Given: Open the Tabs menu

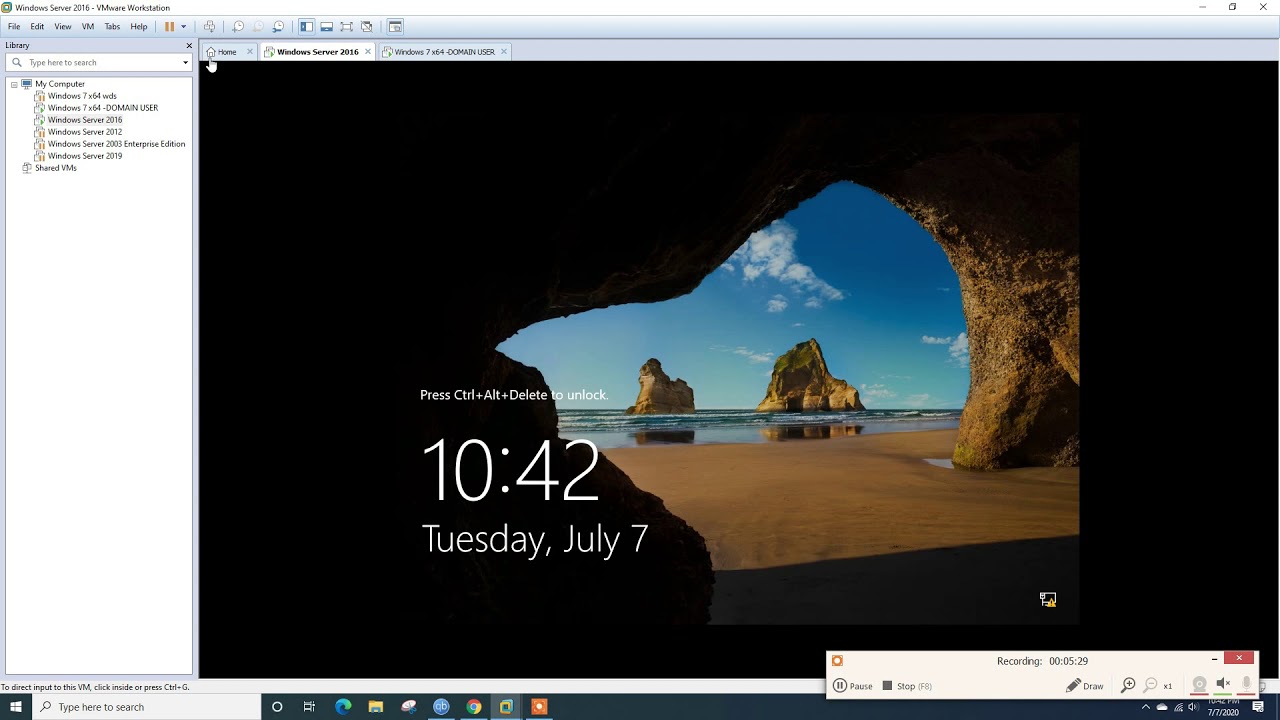Looking at the screenshot, I should tap(112, 27).
